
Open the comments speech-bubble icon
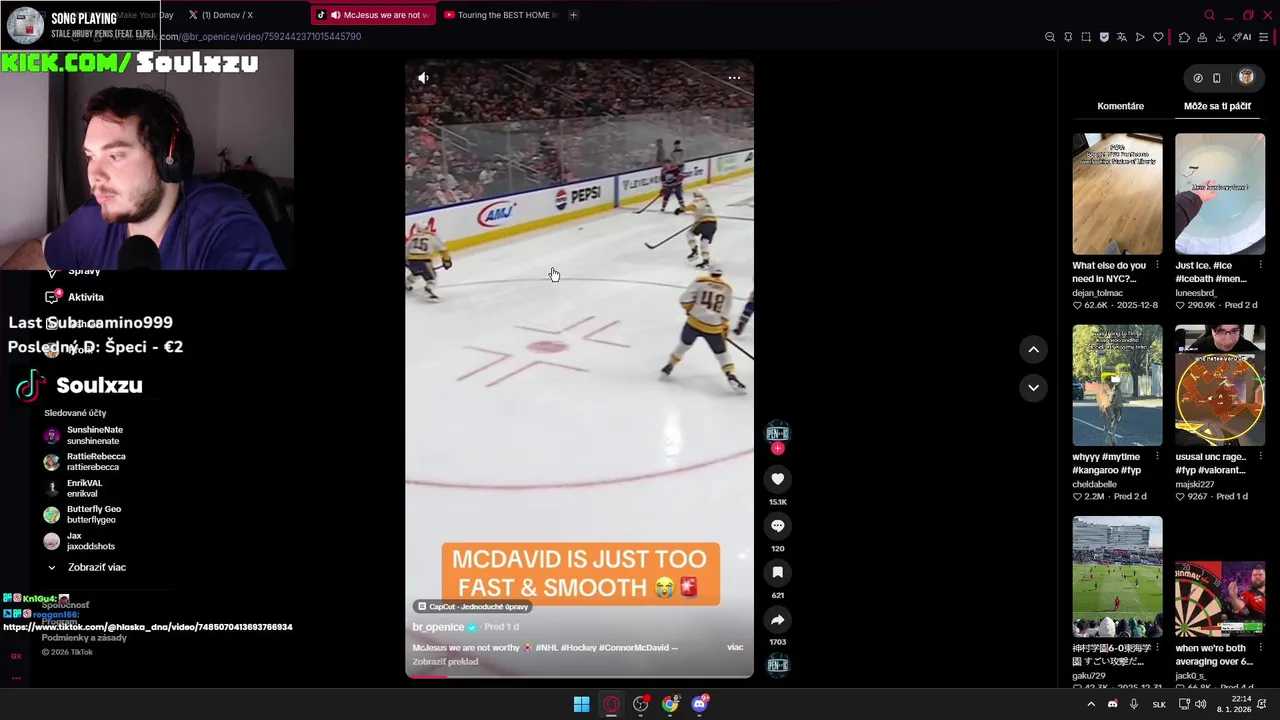[777, 526]
